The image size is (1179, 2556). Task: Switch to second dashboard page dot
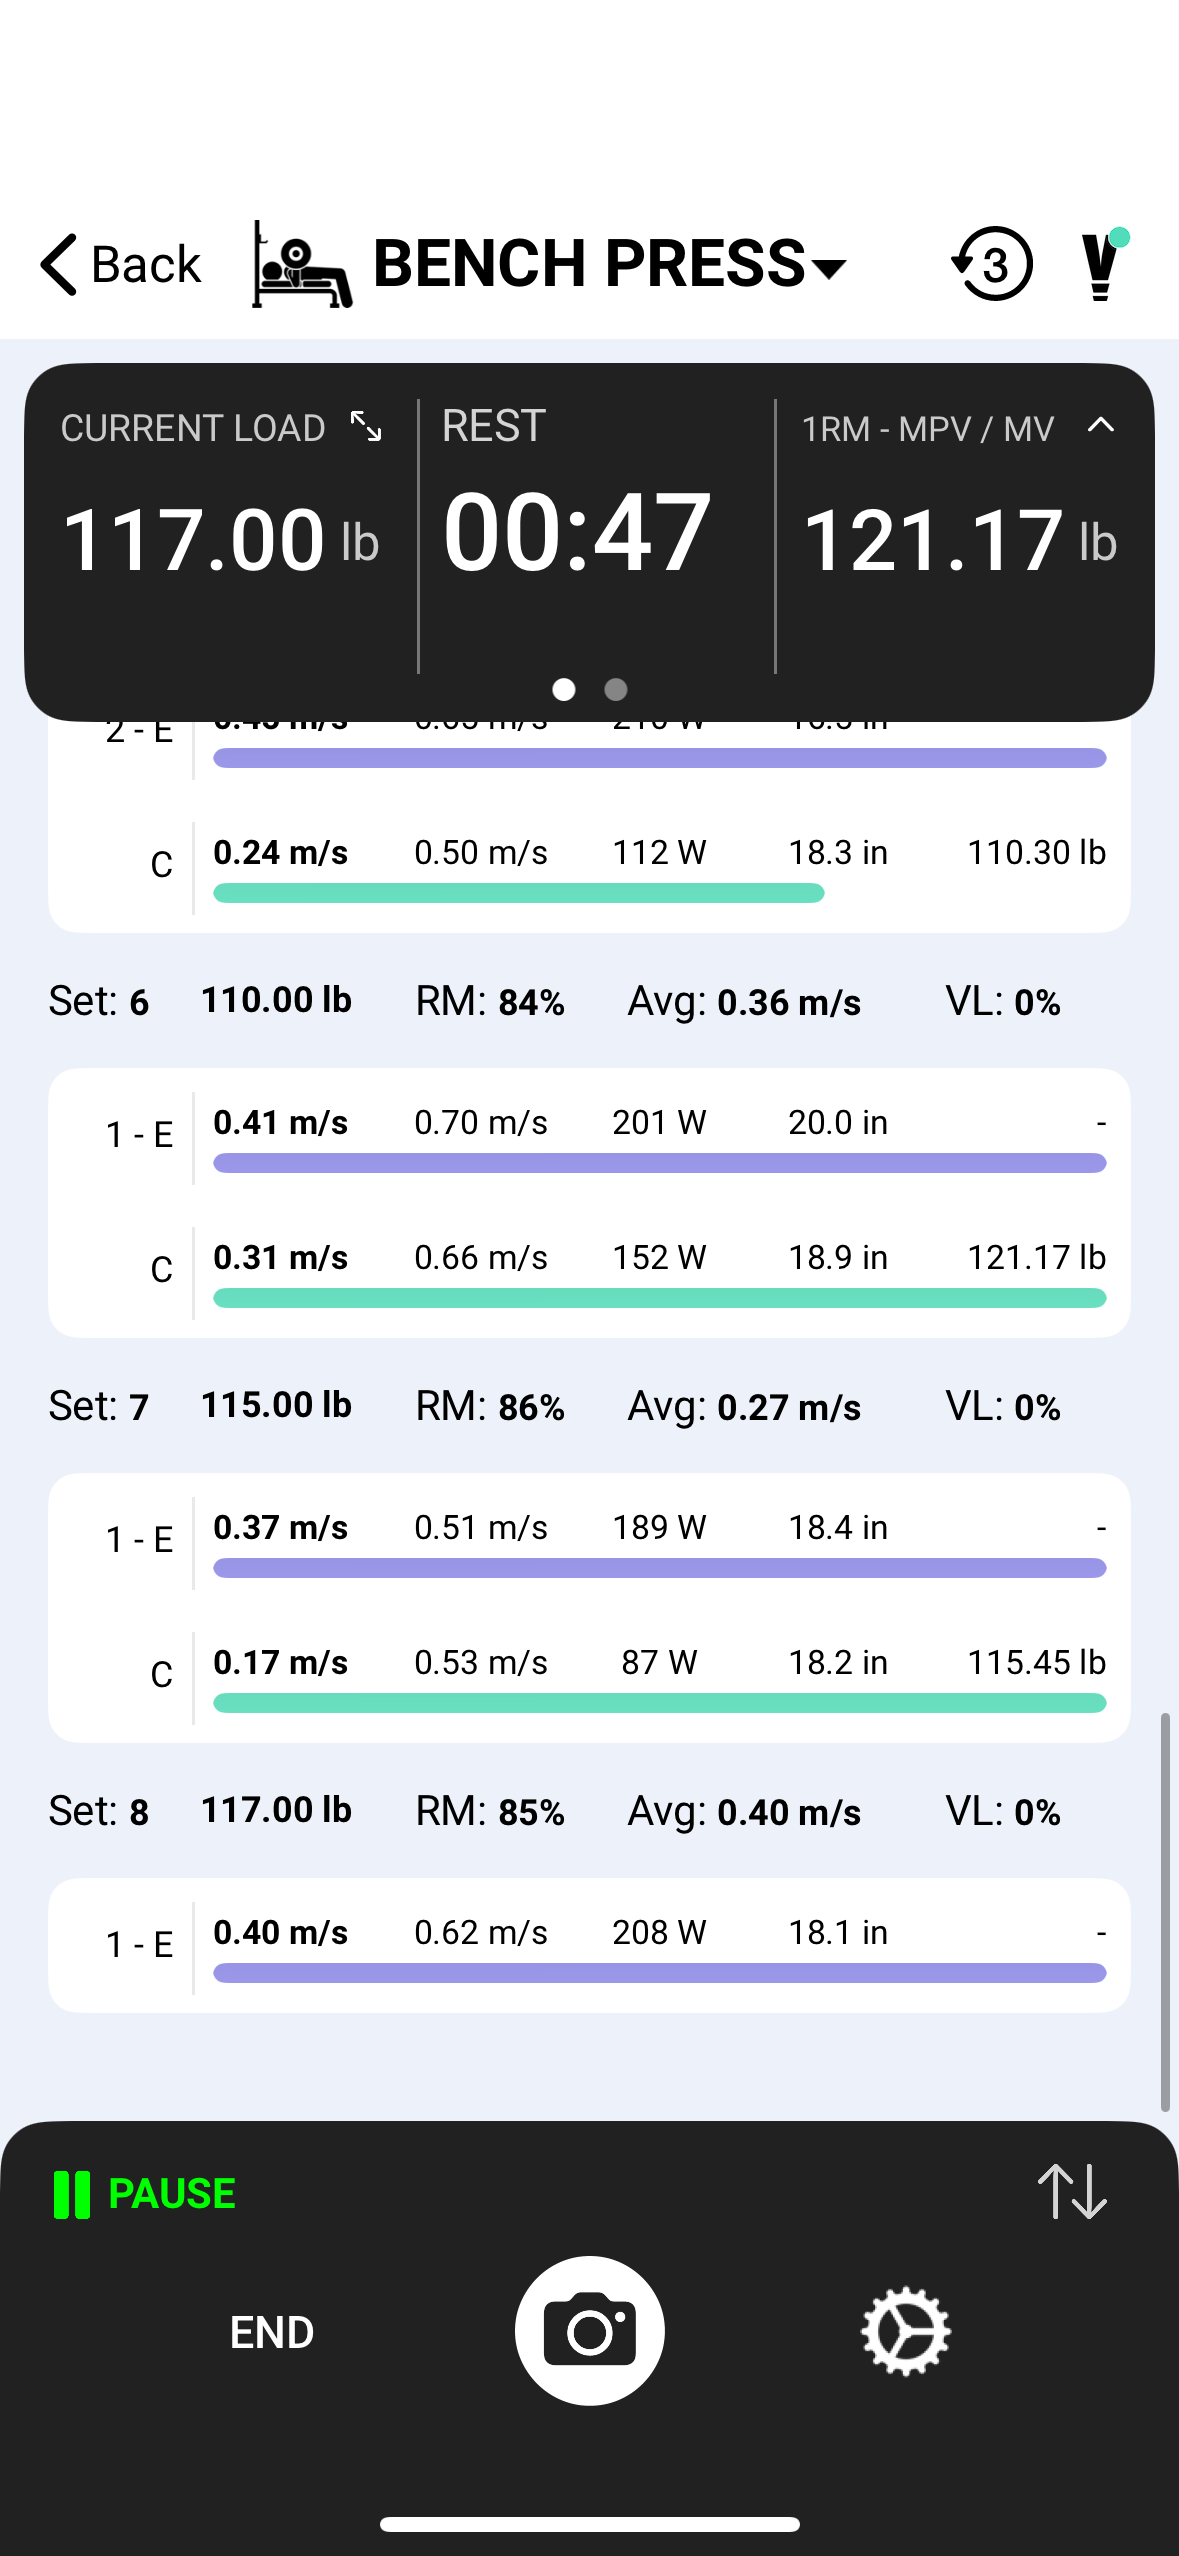(616, 689)
